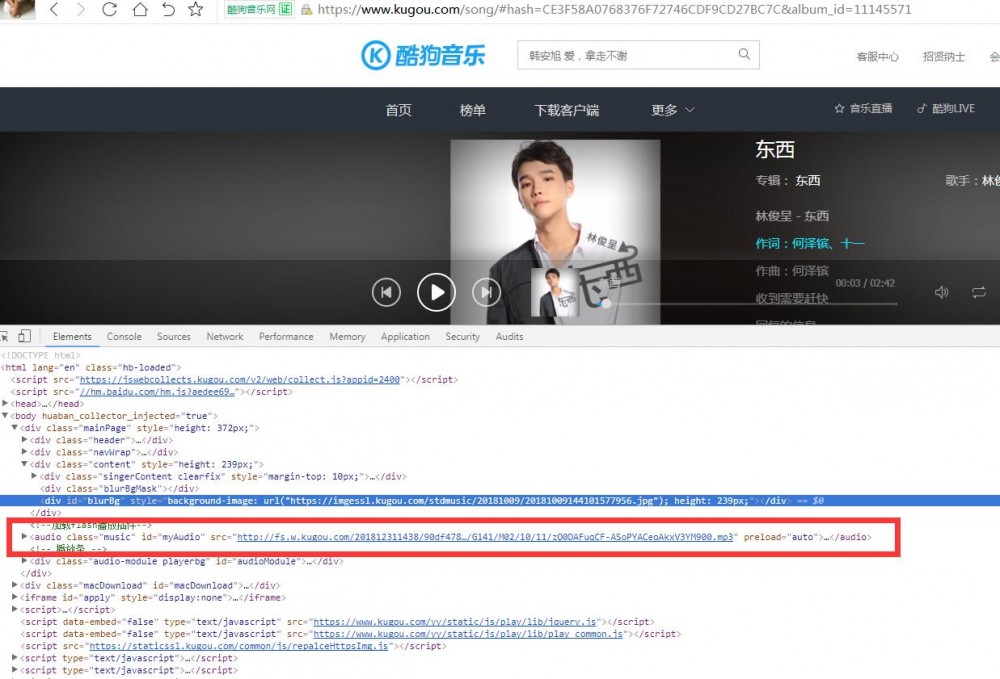Toggle the bookmark star in the address bar
The image size is (1000, 679).
(x=196, y=9)
